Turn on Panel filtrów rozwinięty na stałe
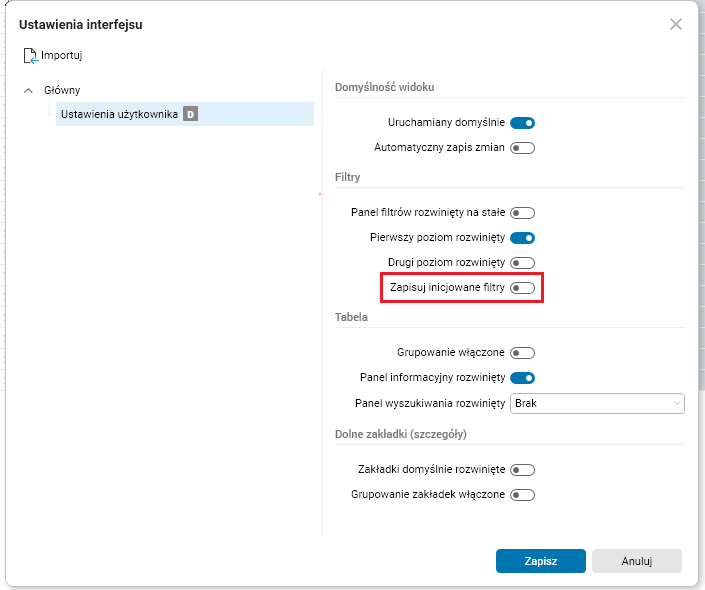This screenshot has width=705, height=590. [x=523, y=213]
